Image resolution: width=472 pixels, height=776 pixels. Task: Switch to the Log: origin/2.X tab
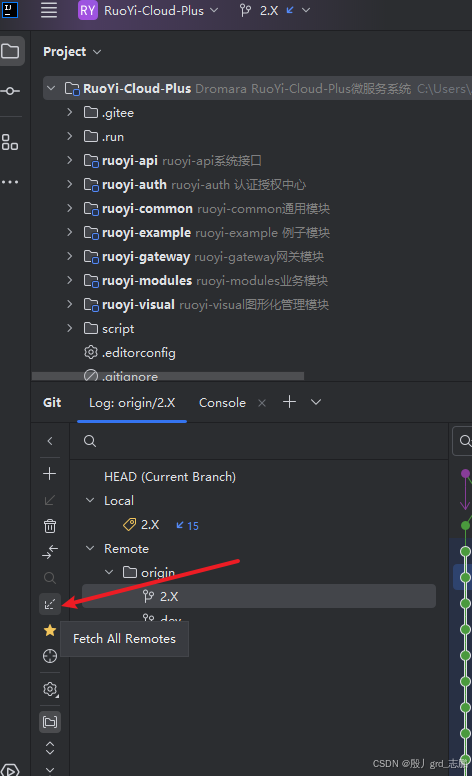132,403
